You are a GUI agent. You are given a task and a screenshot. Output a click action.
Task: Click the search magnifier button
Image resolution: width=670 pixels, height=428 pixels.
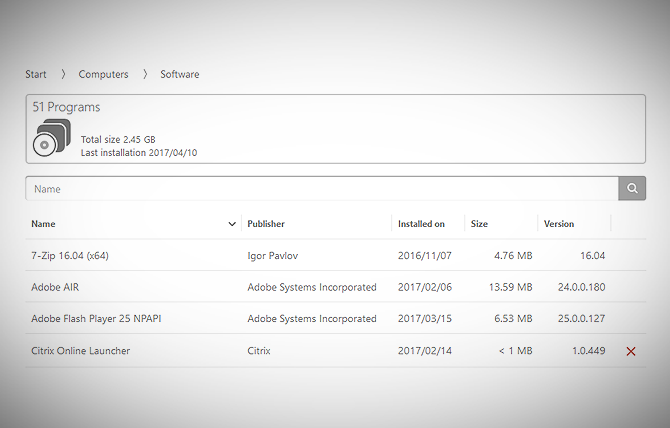[632, 188]
